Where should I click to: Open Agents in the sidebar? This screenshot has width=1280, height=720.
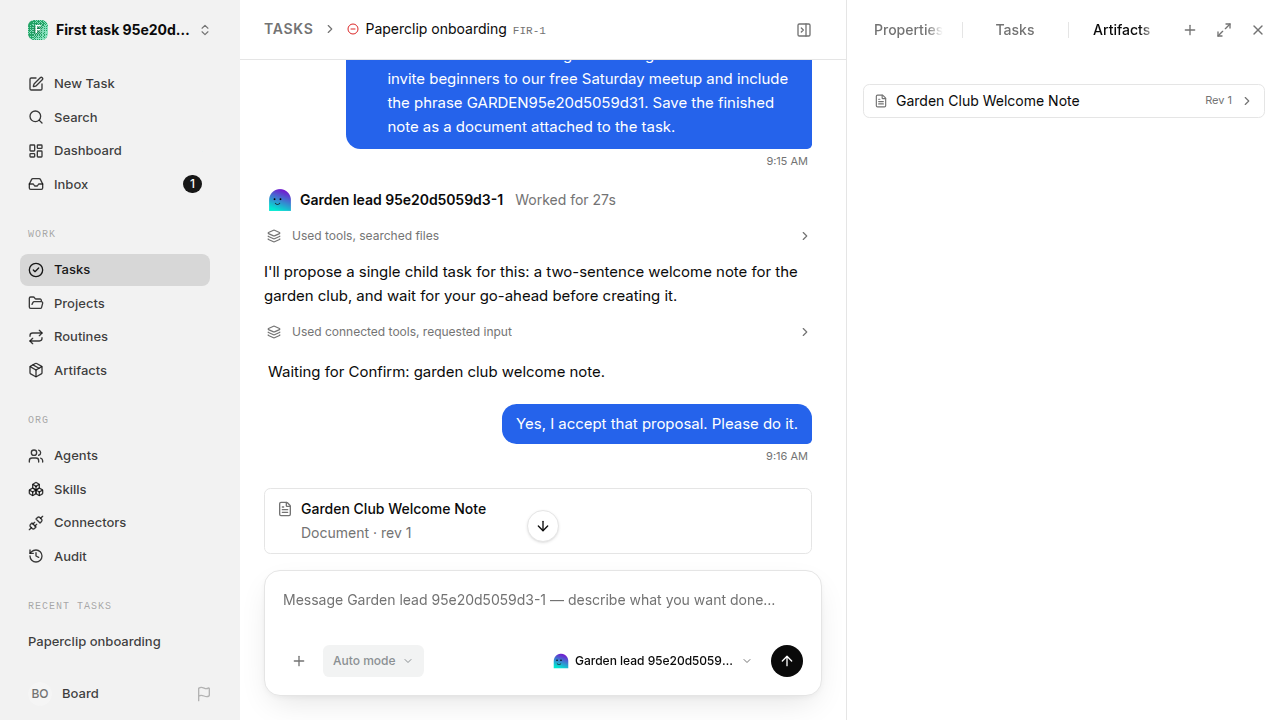pos(115,455)
